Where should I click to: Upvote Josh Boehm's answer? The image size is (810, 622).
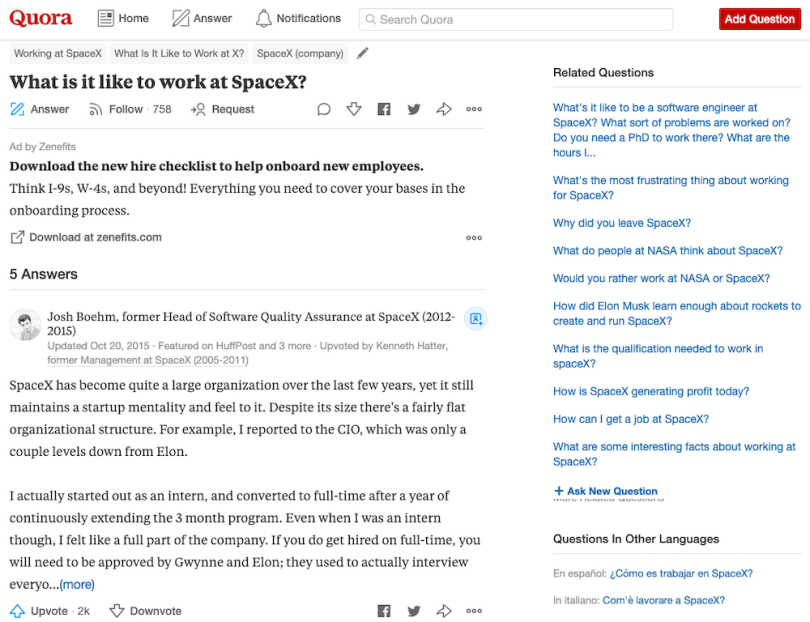pos(50,611)
